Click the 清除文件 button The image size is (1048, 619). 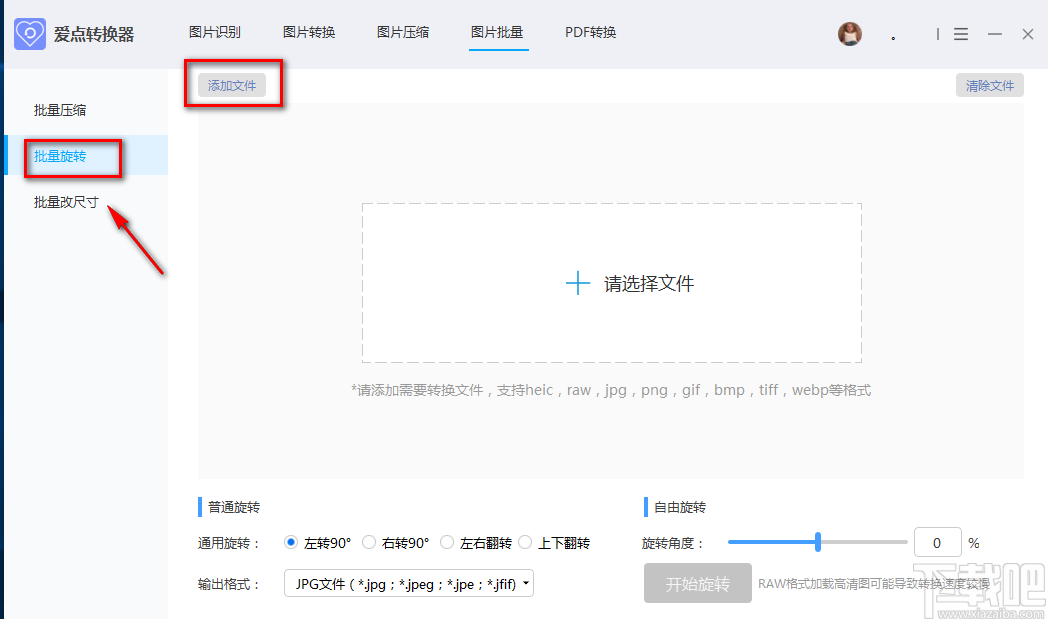pyautogui.click(x=990, y=86)
